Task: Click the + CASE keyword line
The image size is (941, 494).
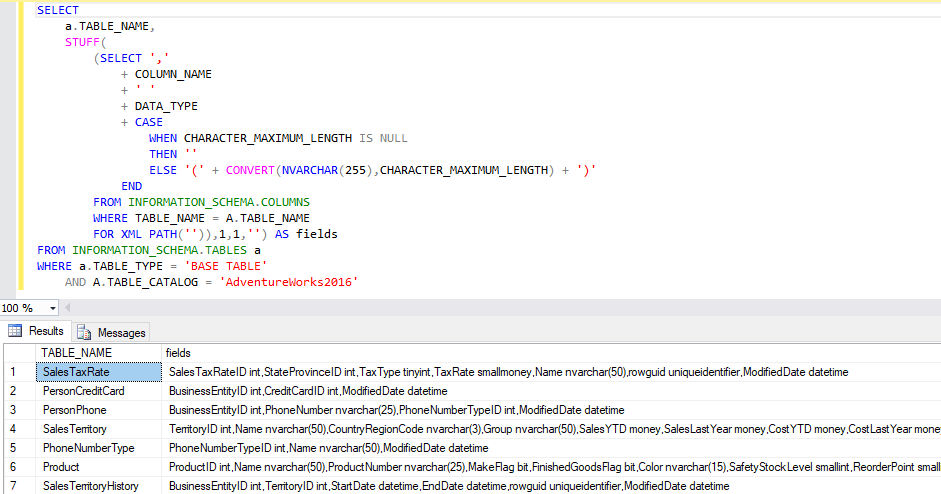Action: tap(142, 122)
